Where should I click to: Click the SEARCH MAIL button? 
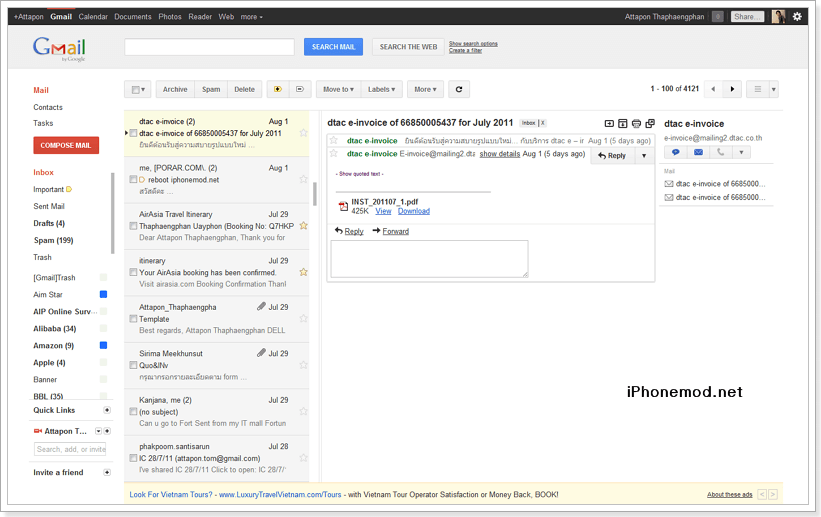[334, 47]
